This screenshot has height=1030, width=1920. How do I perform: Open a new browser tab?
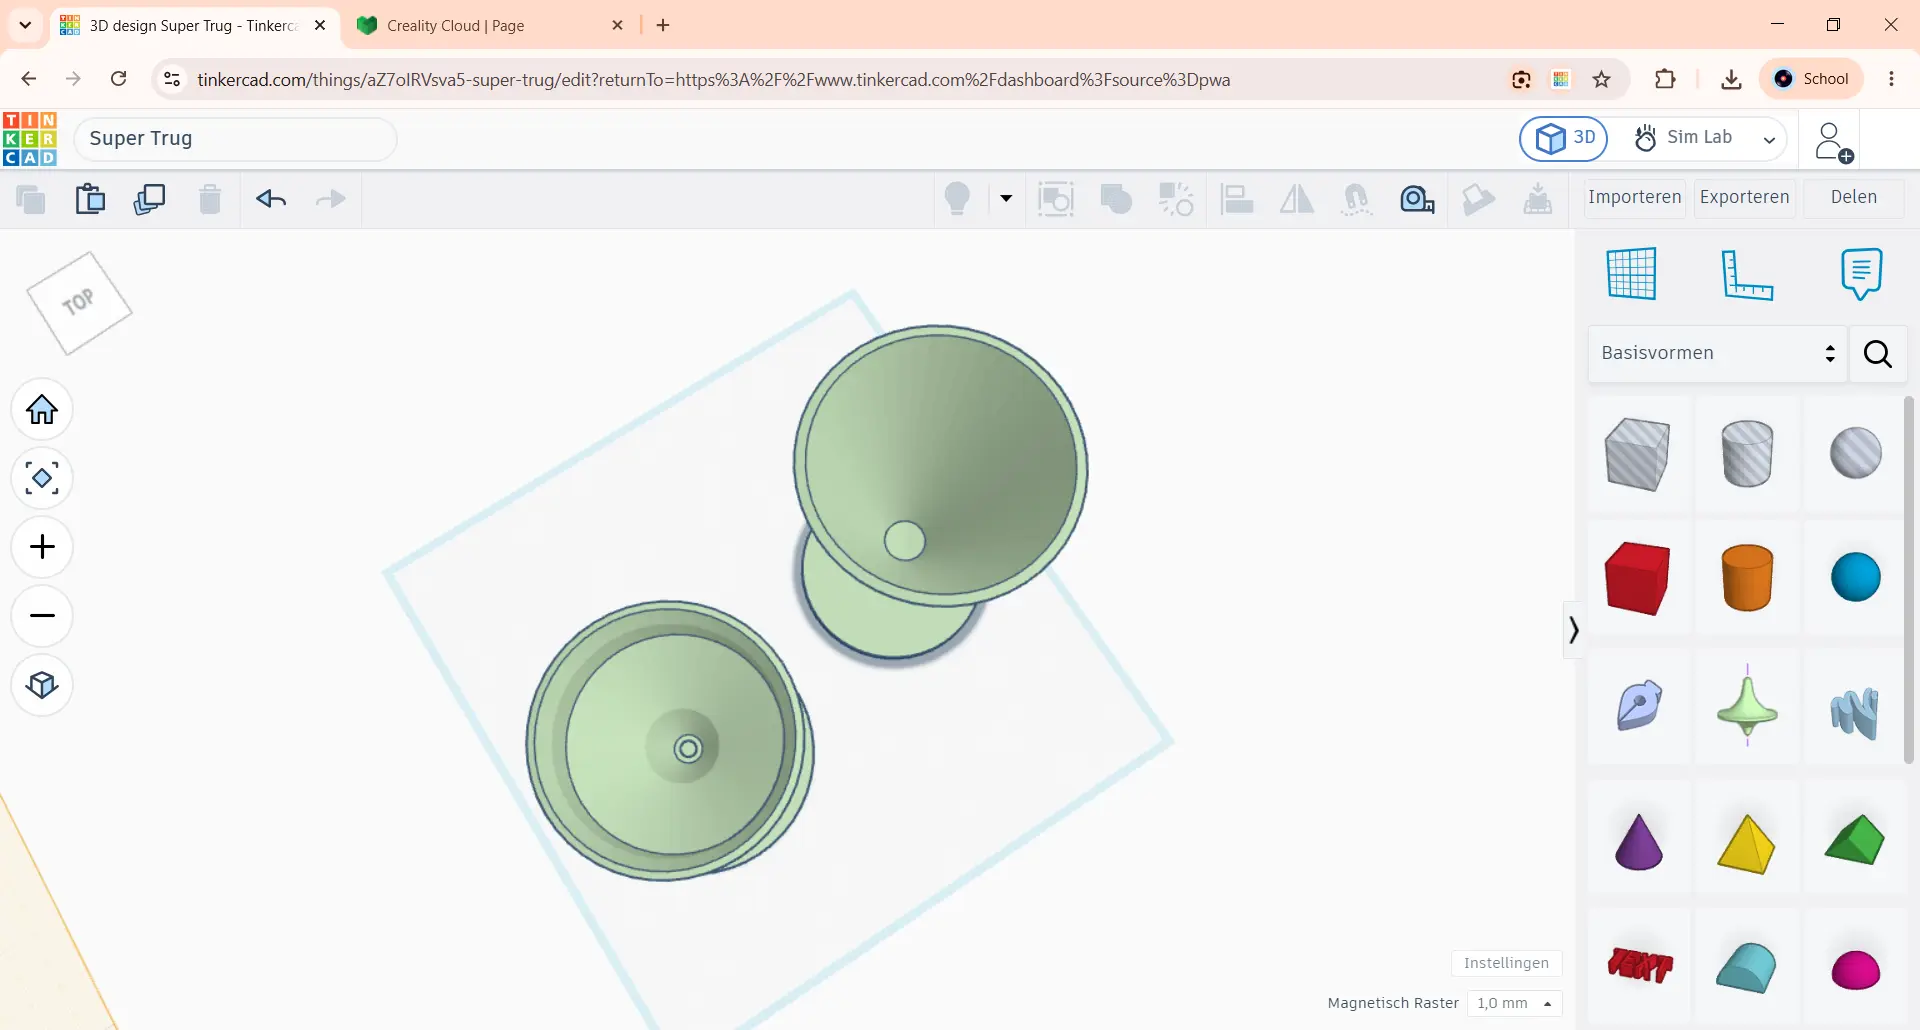pyautogui.click(x=663, y=26)
